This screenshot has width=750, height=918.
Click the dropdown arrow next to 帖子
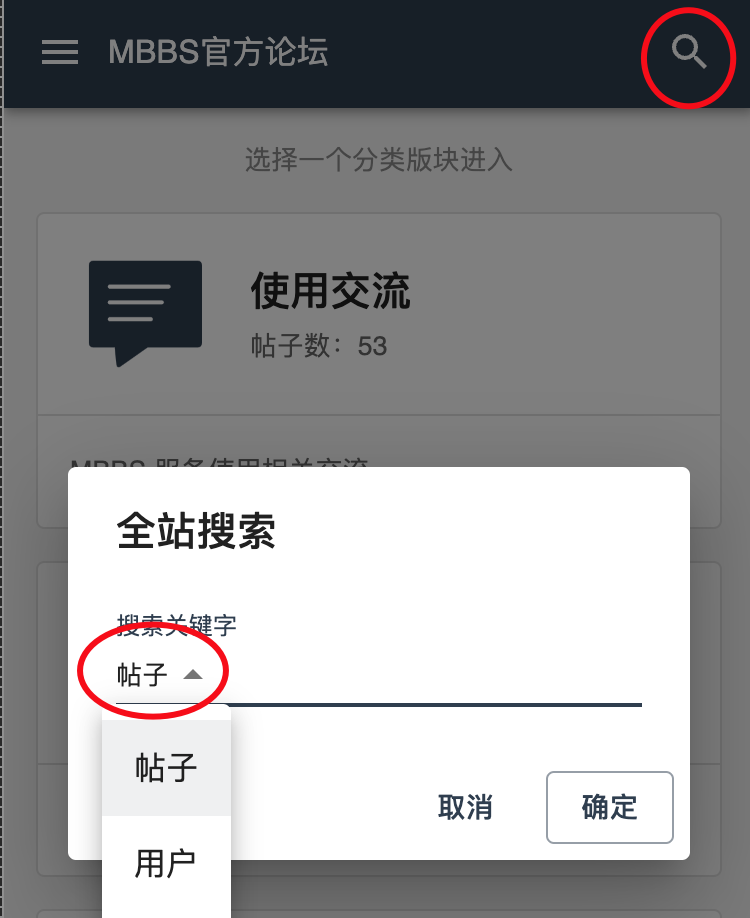[x=193, y=674]
